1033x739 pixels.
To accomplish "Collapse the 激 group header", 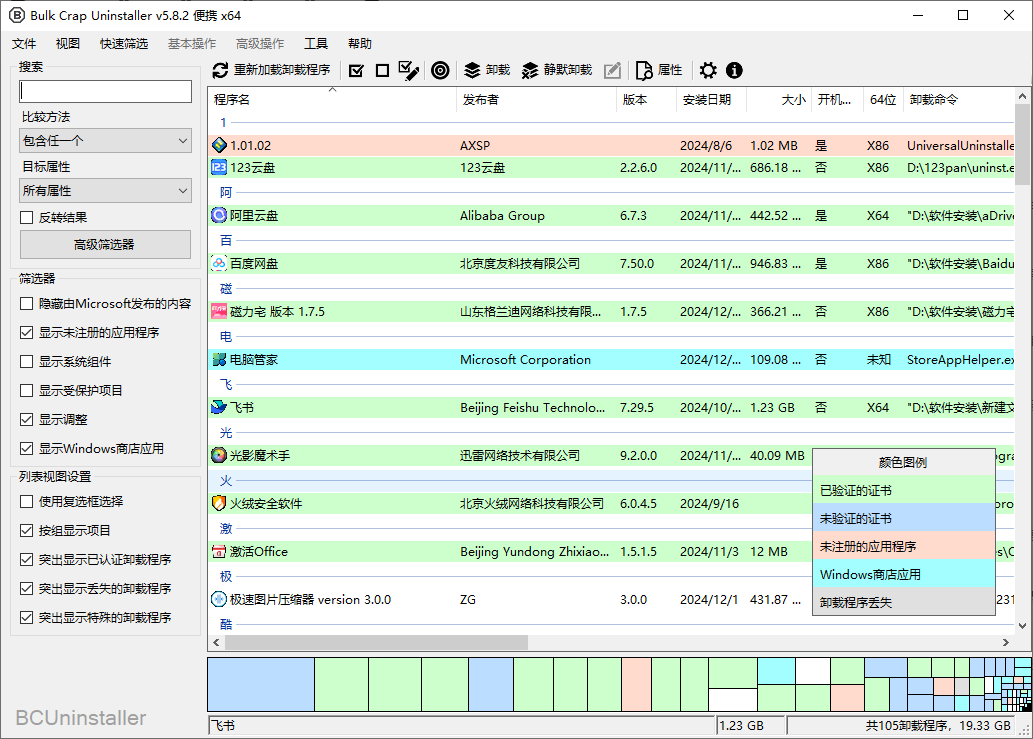I will (x=226, y=529).
